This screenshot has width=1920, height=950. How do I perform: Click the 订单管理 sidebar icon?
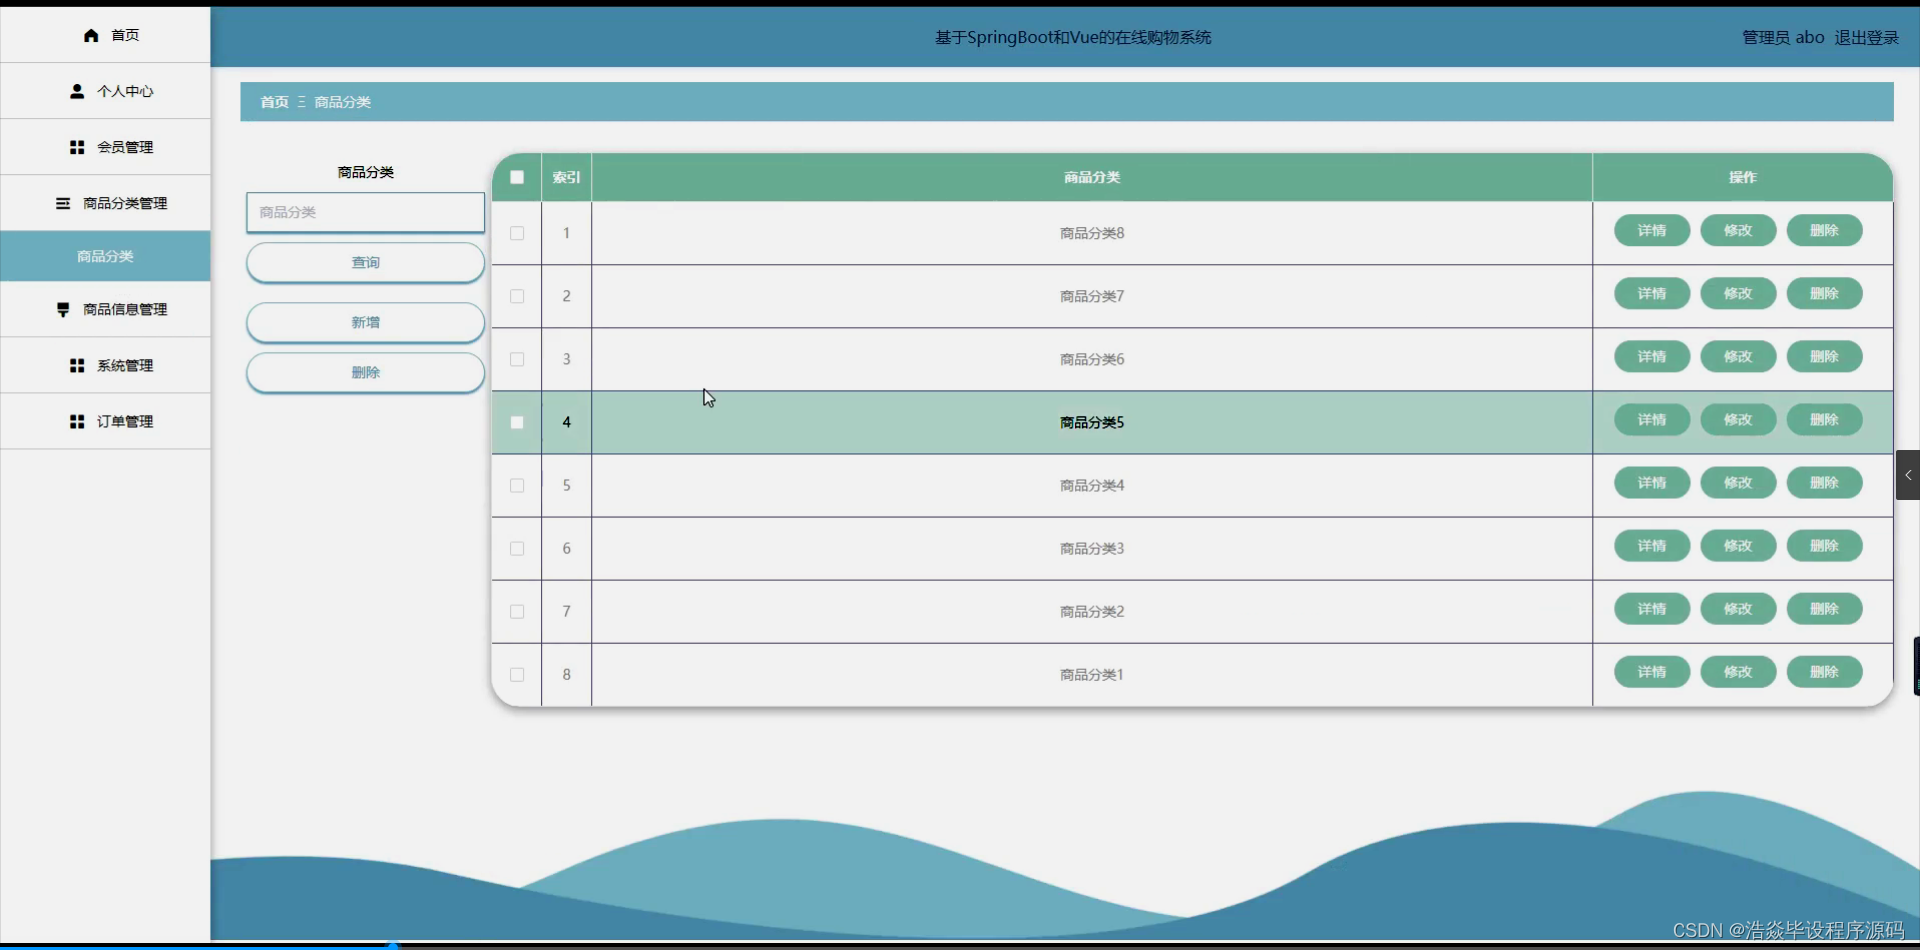click(76, 421)
